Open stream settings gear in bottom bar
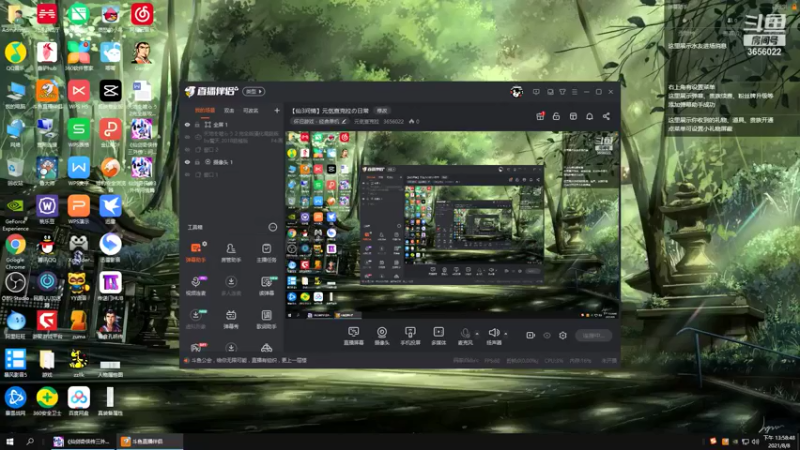 (563, 335)
